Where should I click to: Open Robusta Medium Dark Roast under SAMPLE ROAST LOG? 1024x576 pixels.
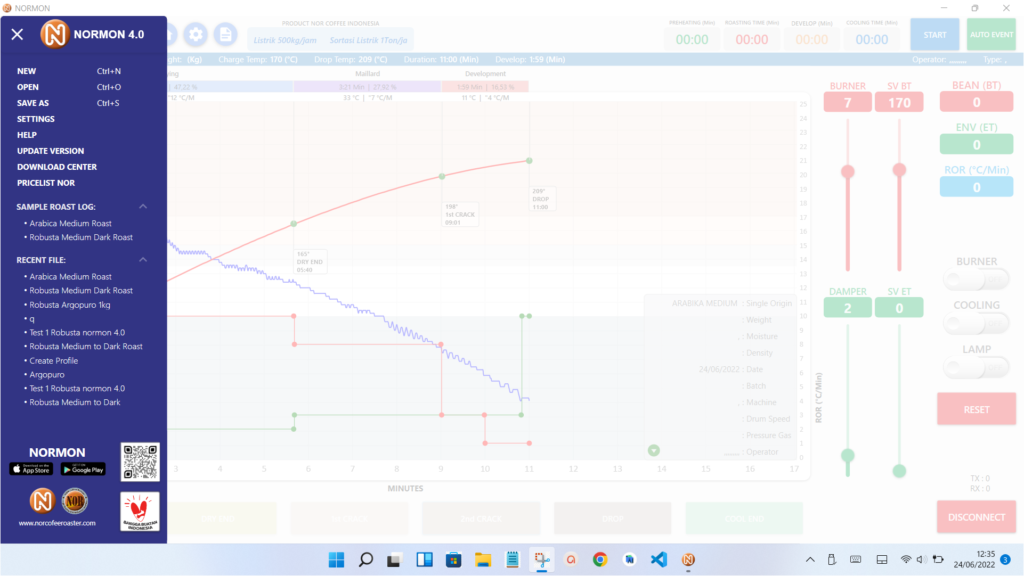pos(81,238)
